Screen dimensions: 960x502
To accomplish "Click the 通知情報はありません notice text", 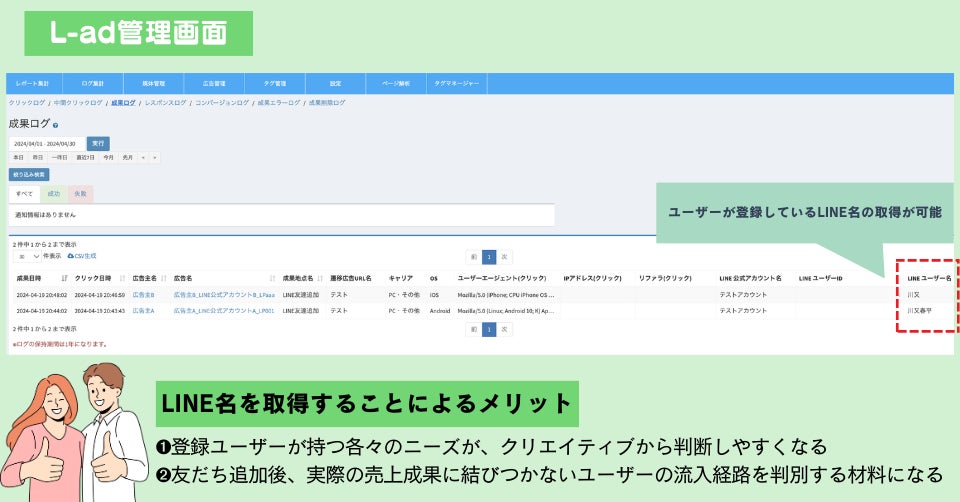I will coord(45,215).
